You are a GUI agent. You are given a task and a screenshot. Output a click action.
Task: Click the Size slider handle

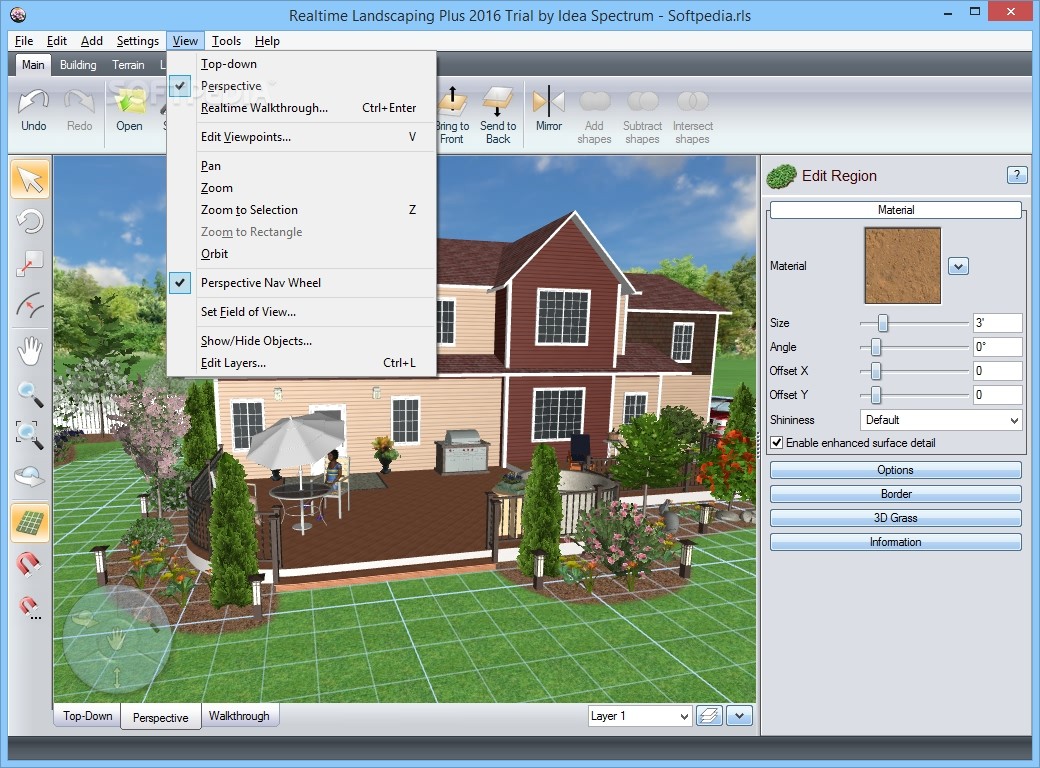click(x=883, y=323)
